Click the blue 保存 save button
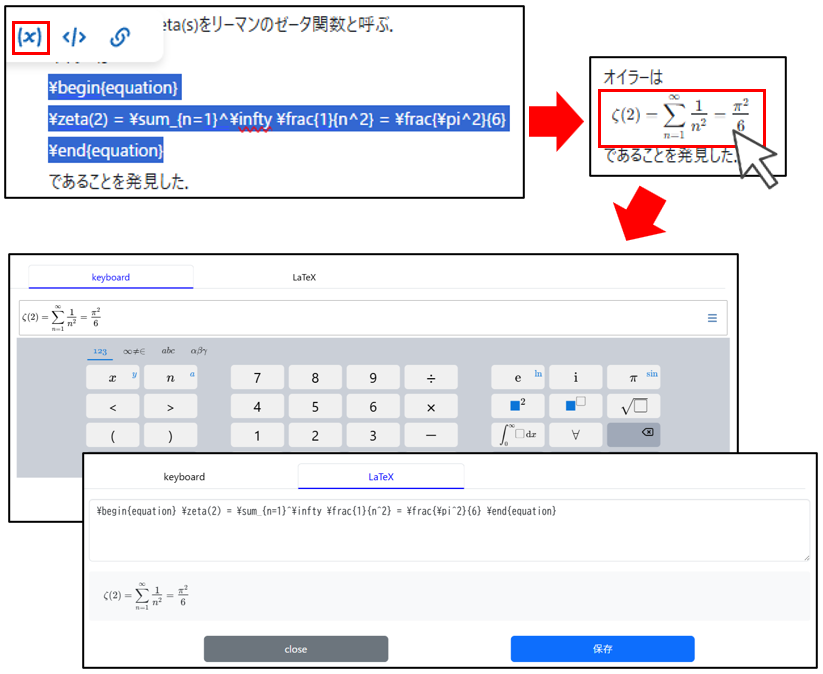Image resolution: width=823 pixels, height=674 pixels. (x=602, y=649)
